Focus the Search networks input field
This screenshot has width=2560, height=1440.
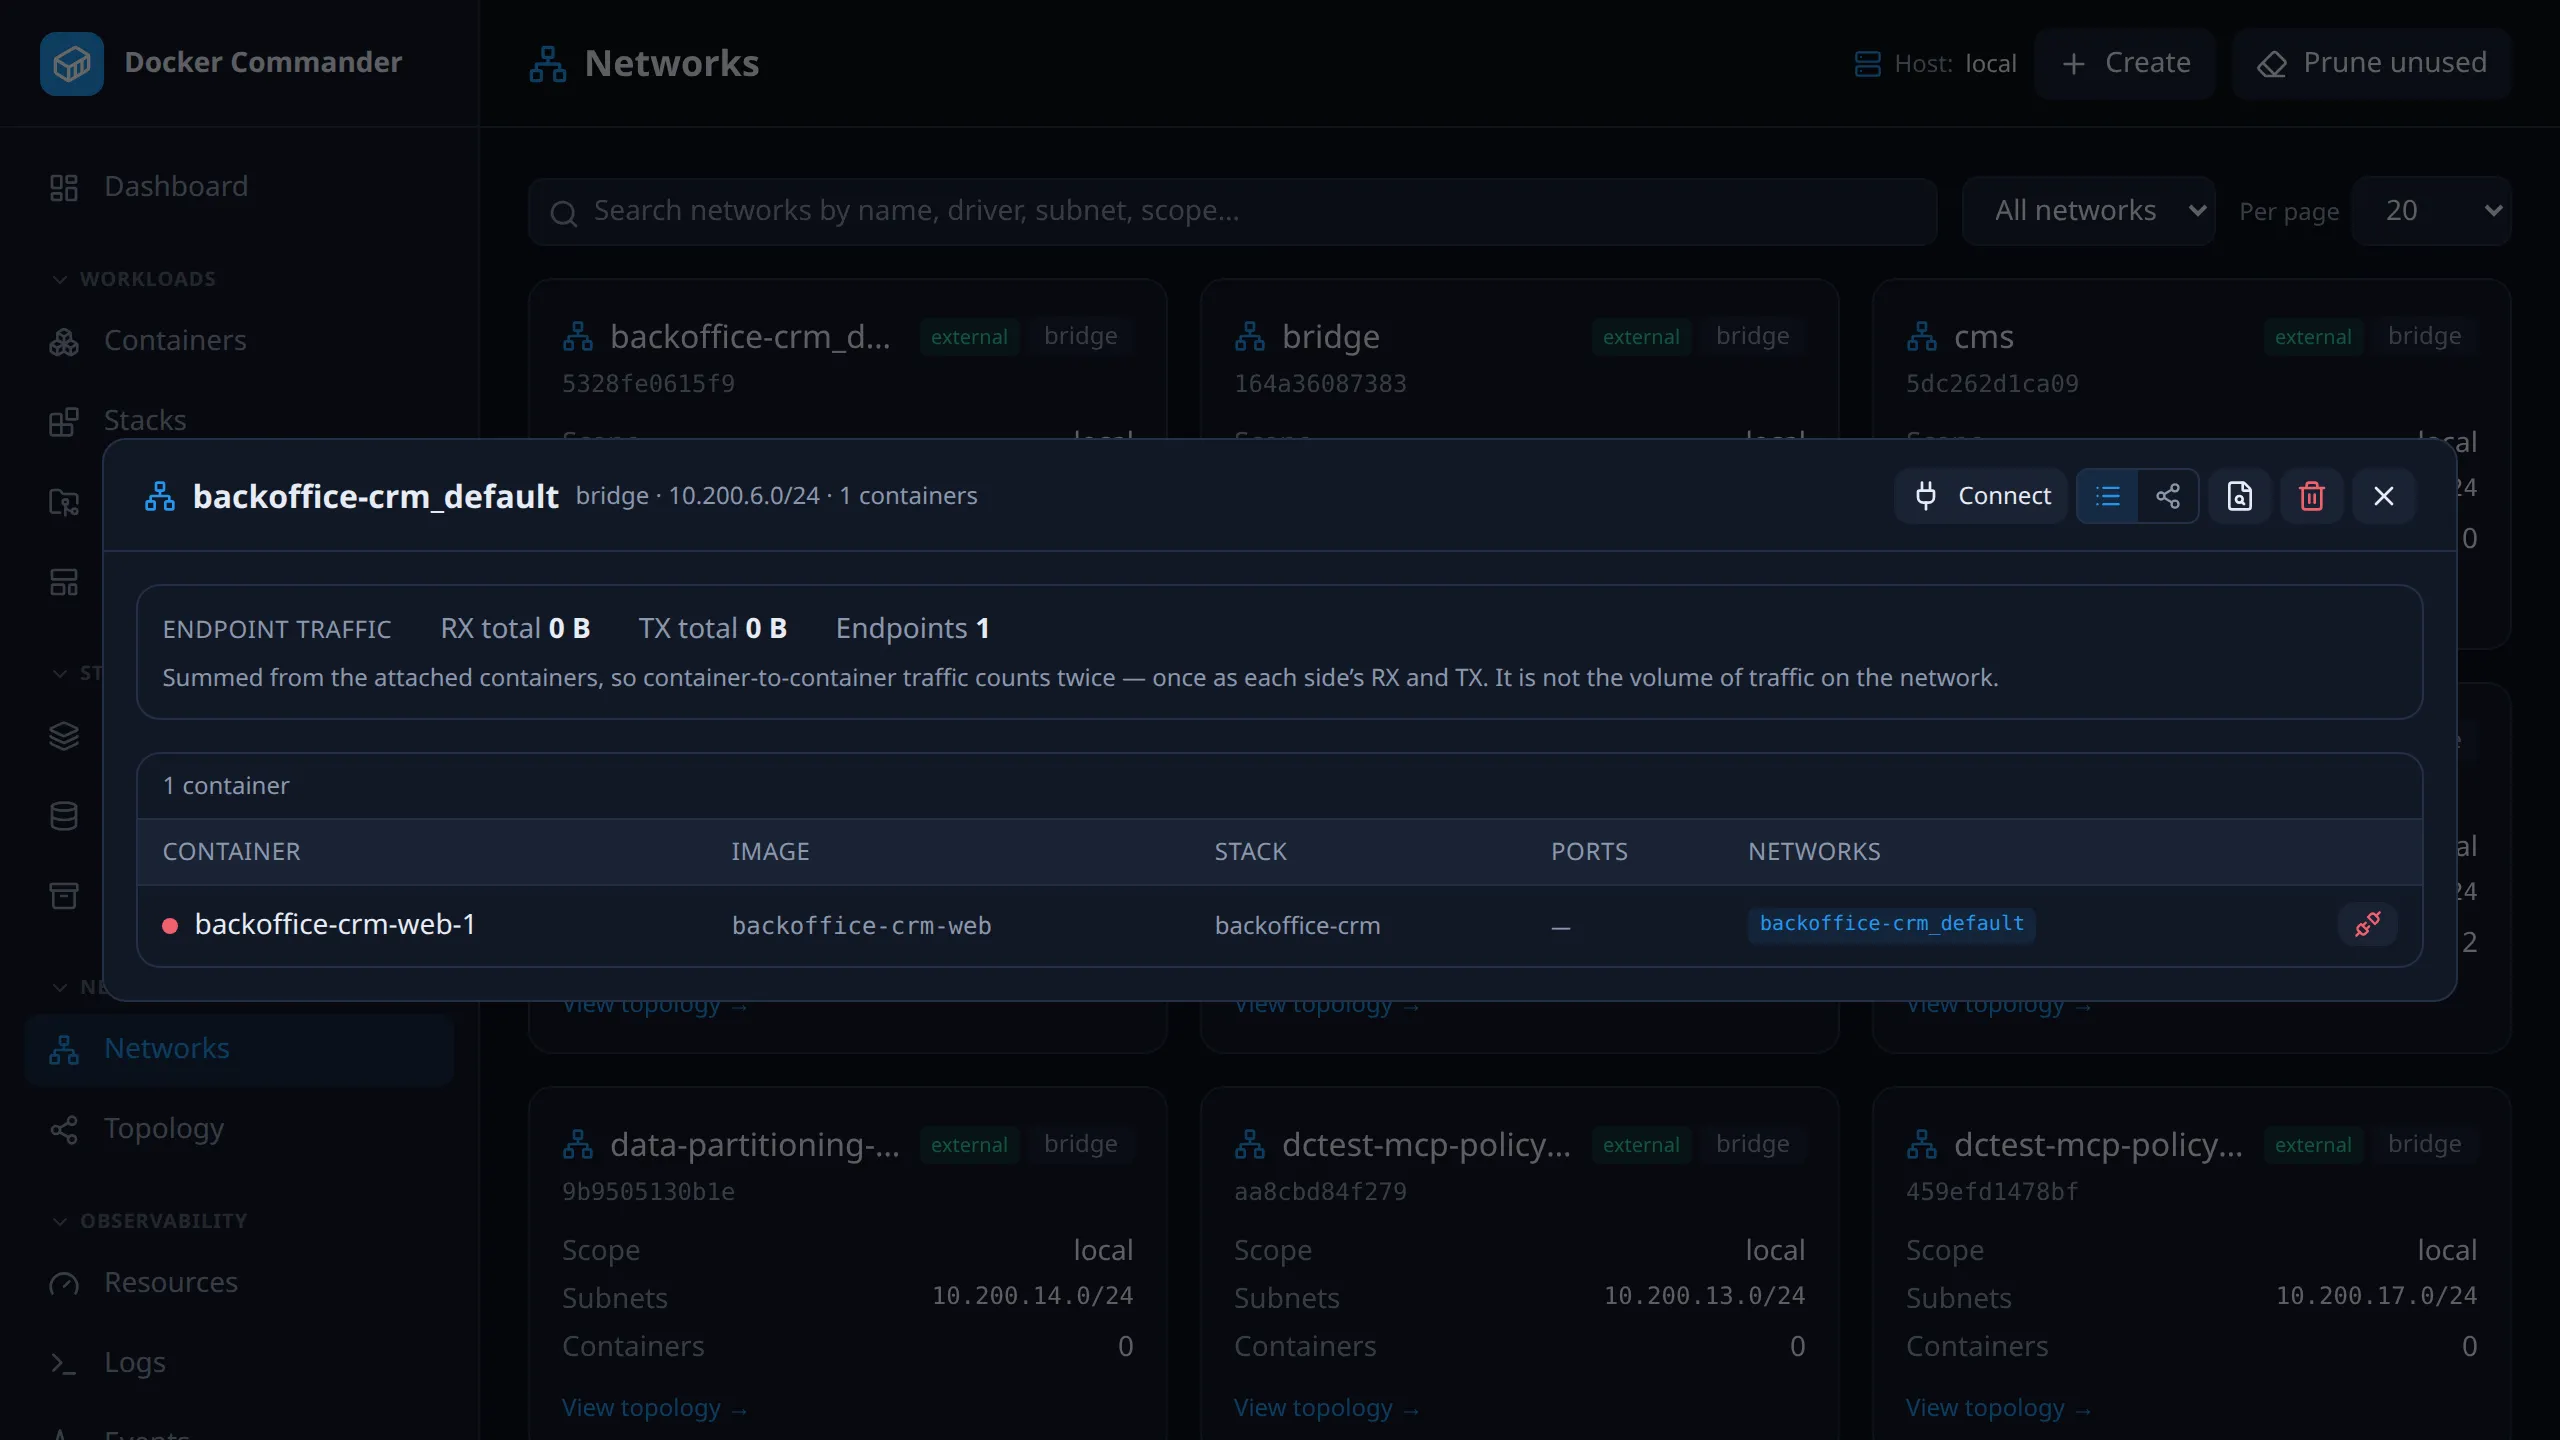(x=1233, y=212)
